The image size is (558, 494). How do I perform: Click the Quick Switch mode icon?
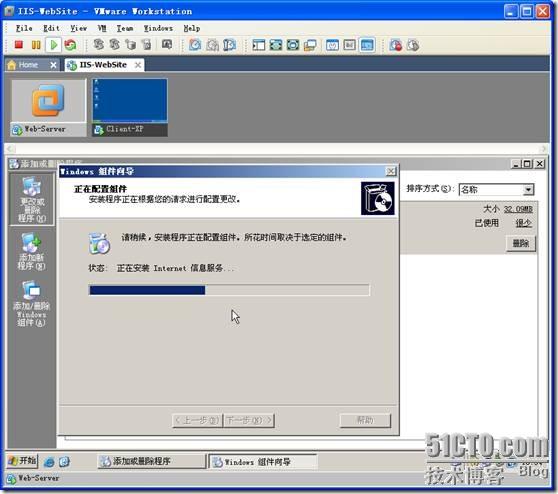(293, 45)
